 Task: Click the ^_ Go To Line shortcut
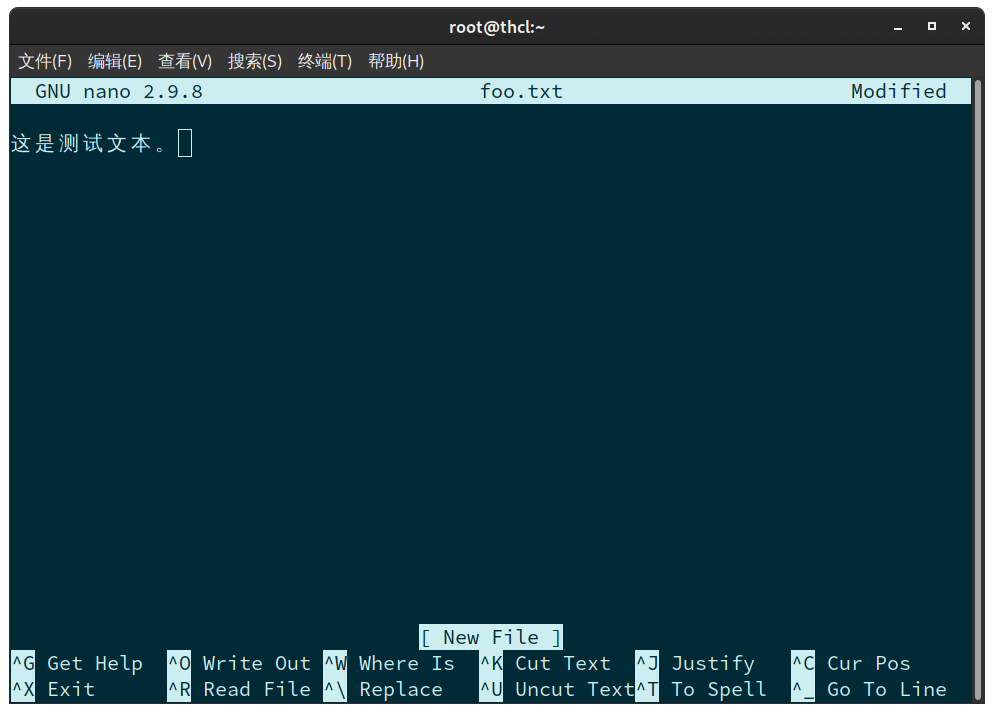(869, 690)
